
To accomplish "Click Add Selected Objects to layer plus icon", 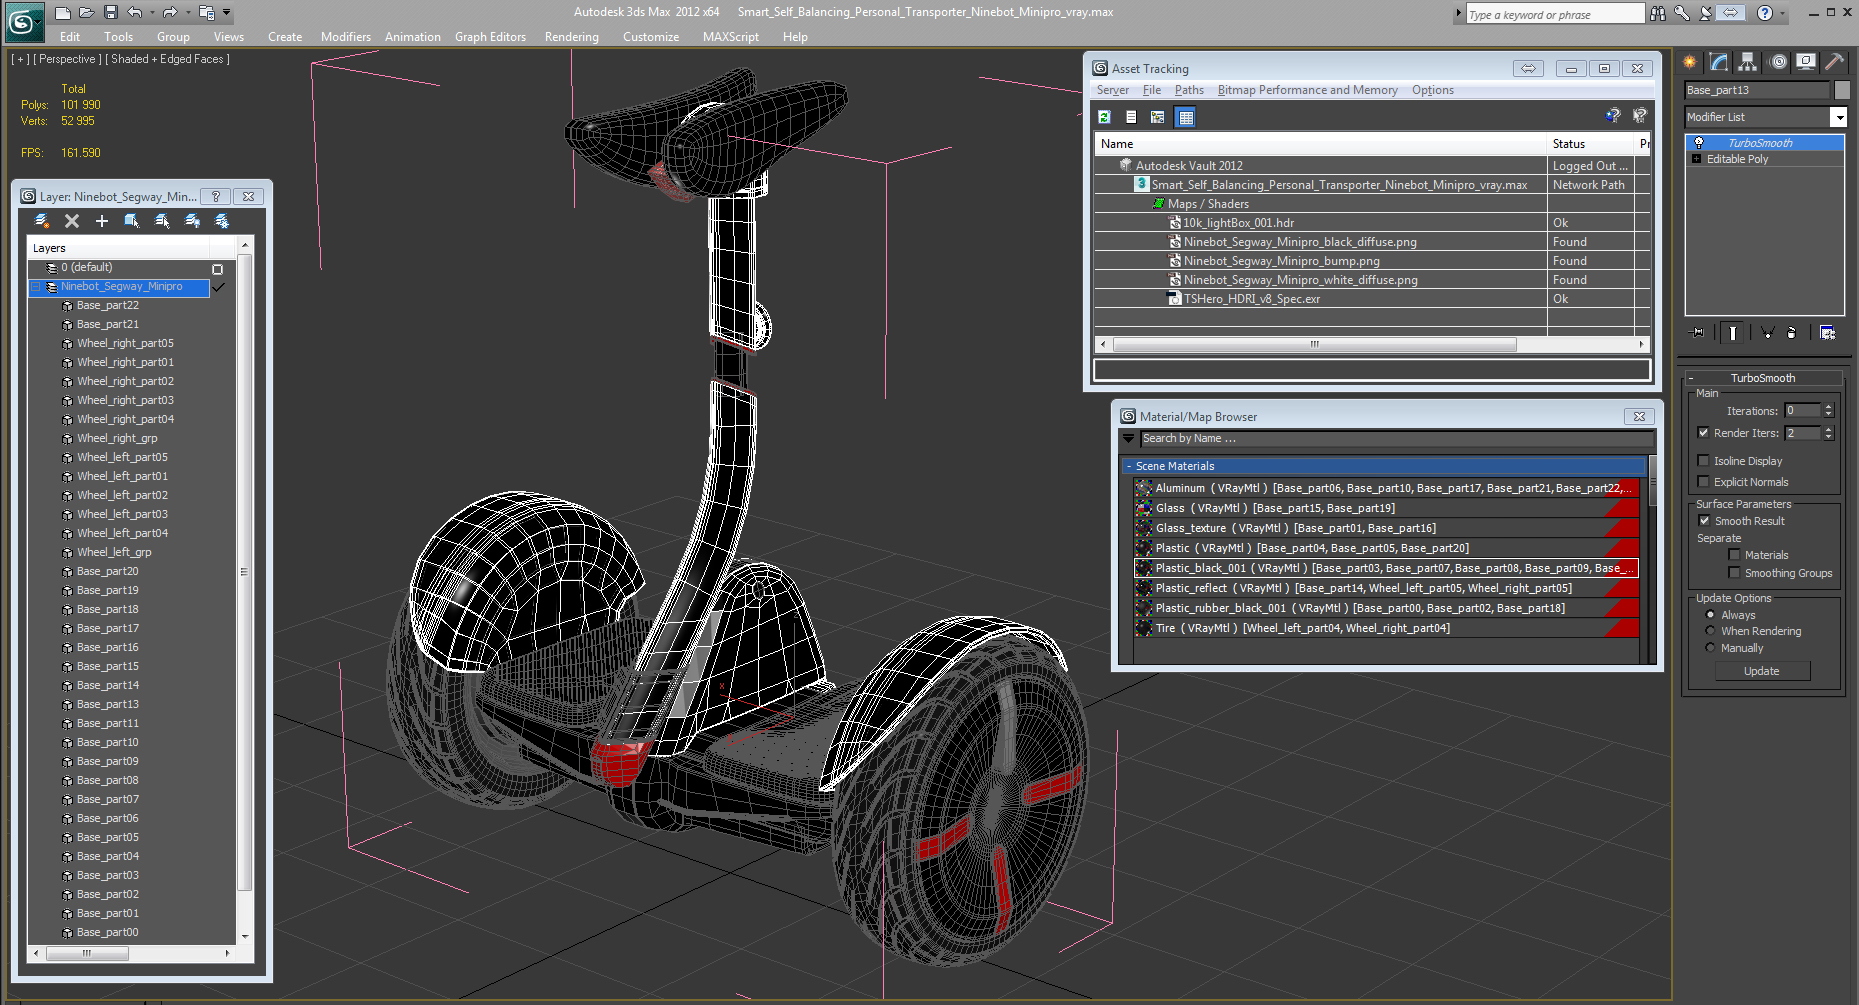I will (x=102, y=221).
